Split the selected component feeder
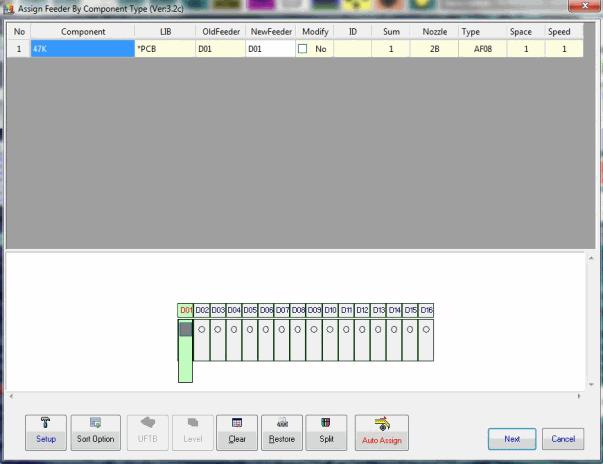Image resolution: width=603 pixels, height=464 pixels. [x=325, y=432]
